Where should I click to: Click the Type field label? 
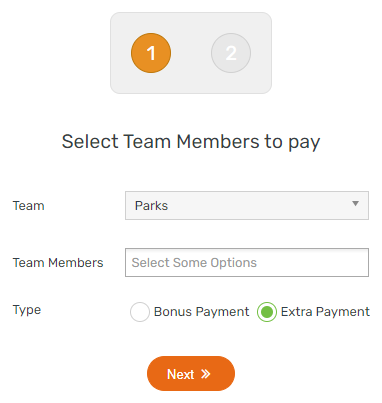pyautogui.click(x=27, y=310)
